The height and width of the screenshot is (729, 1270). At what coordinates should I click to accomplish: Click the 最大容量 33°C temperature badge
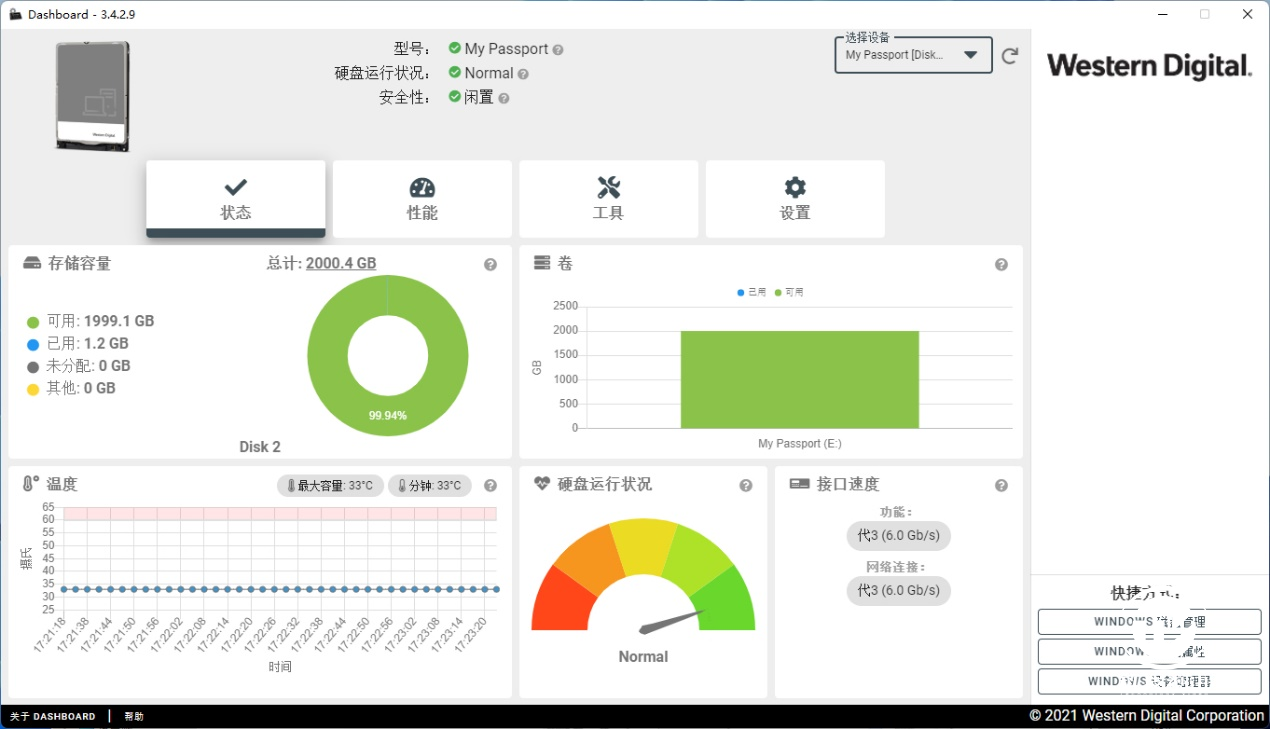pos(330,486)
